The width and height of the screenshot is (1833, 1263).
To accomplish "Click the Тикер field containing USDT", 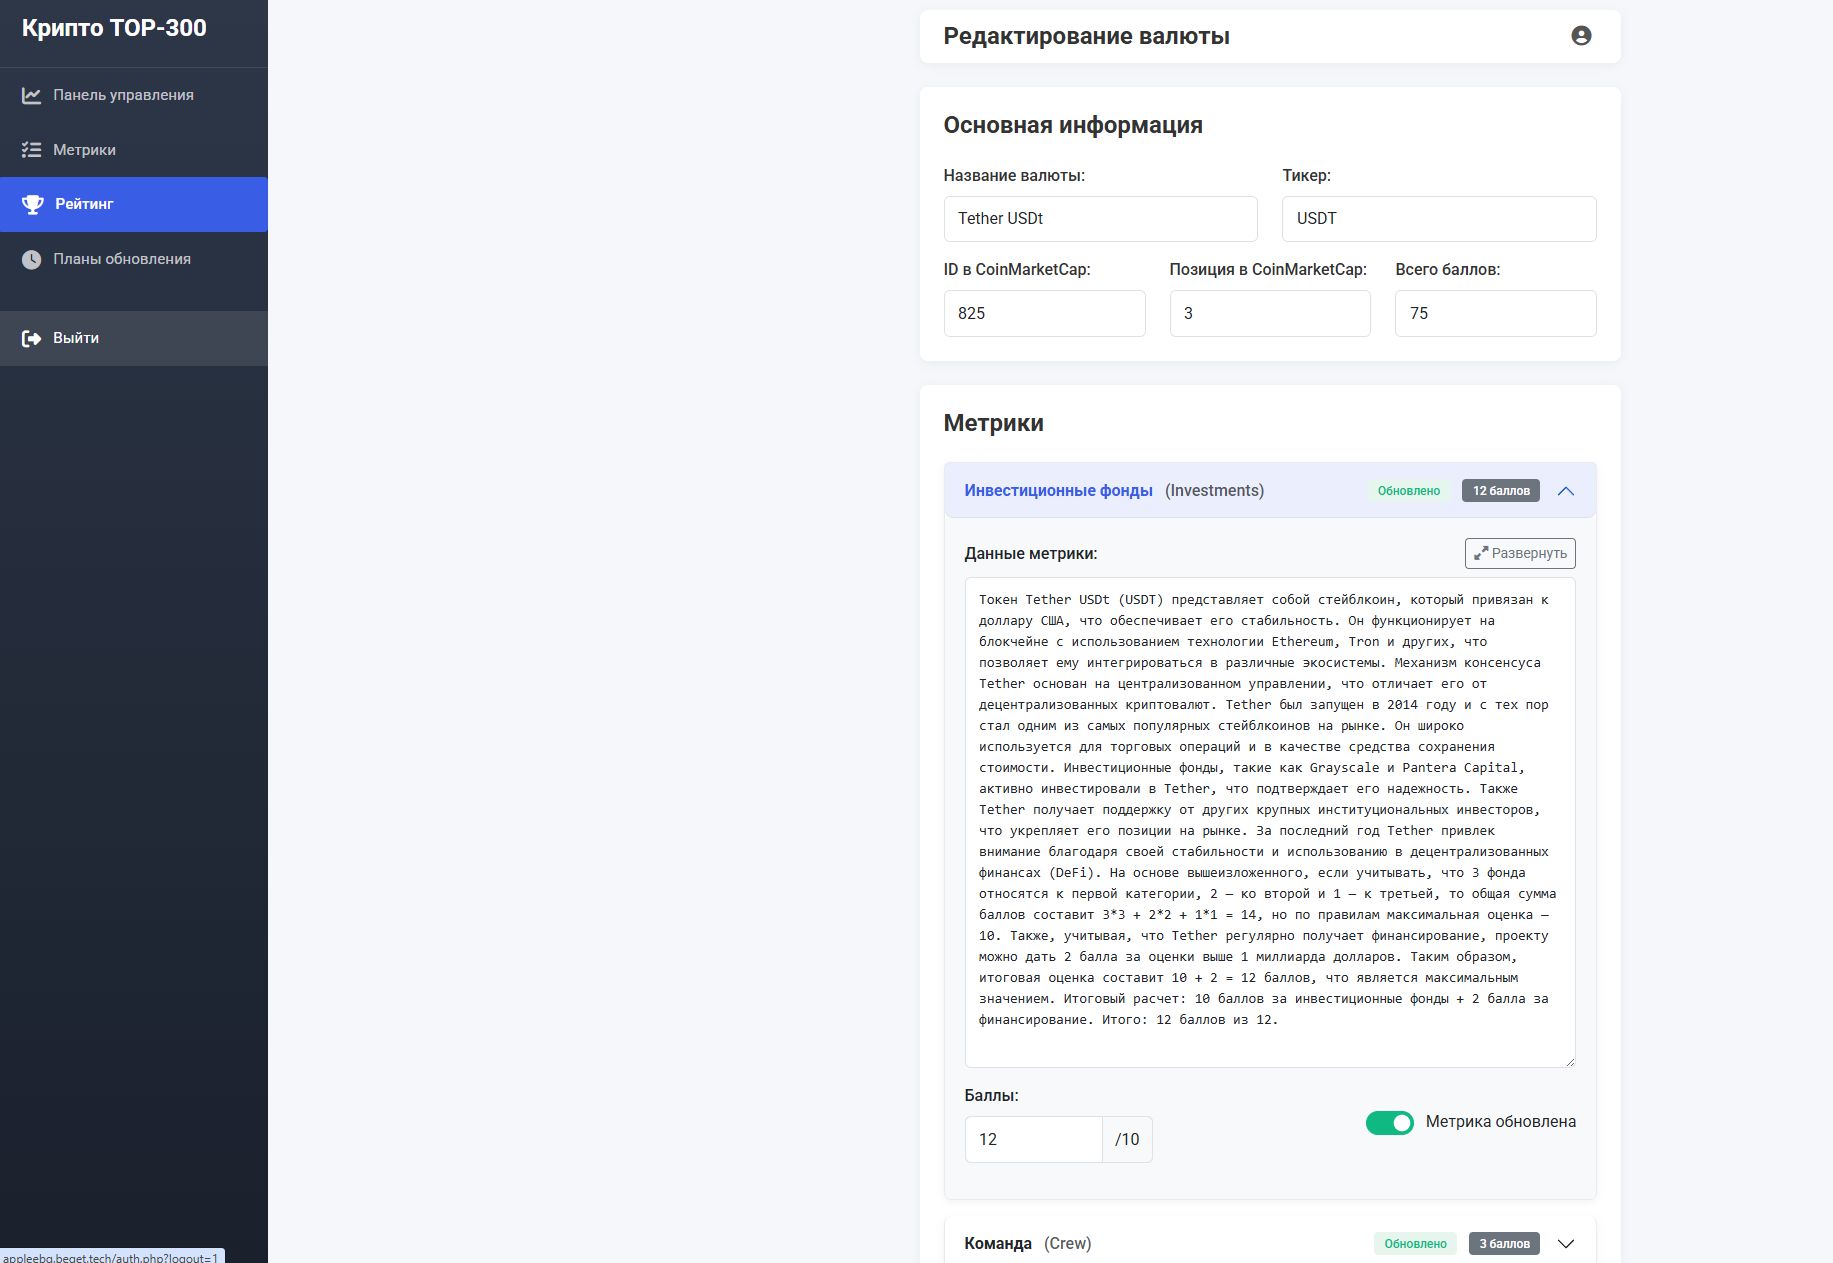I will (x=1439, y=219).
